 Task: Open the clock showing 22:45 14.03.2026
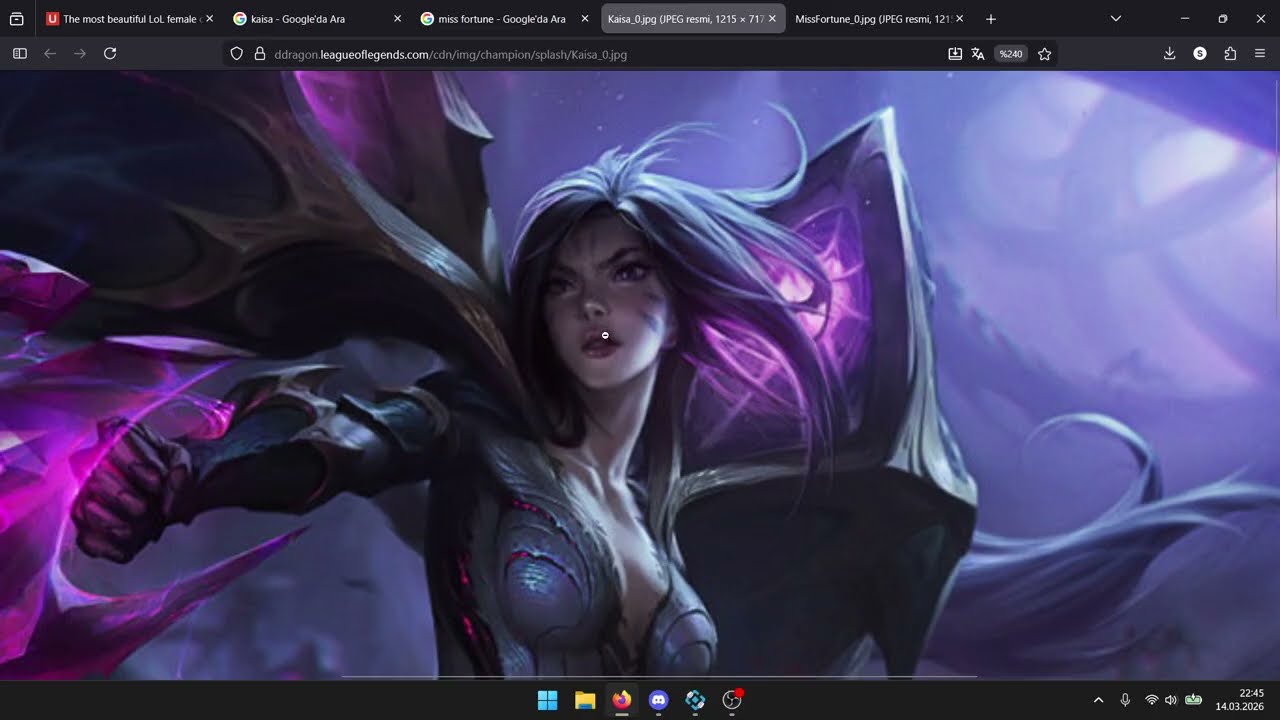tap(1240, 700)
